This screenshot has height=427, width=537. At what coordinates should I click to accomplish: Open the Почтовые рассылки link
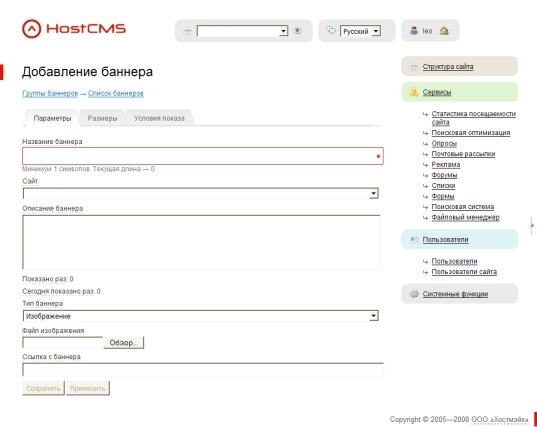pos(463,154)
